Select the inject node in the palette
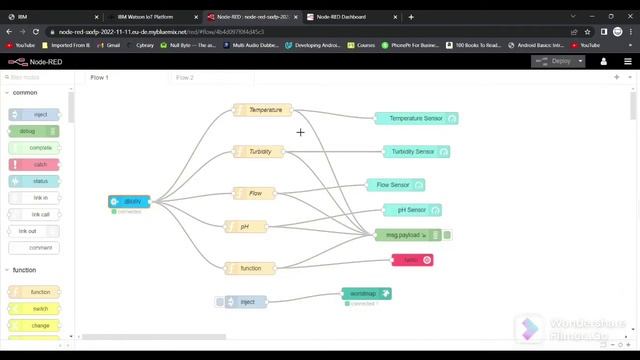640x360 pixels. (x=34, y=115)
